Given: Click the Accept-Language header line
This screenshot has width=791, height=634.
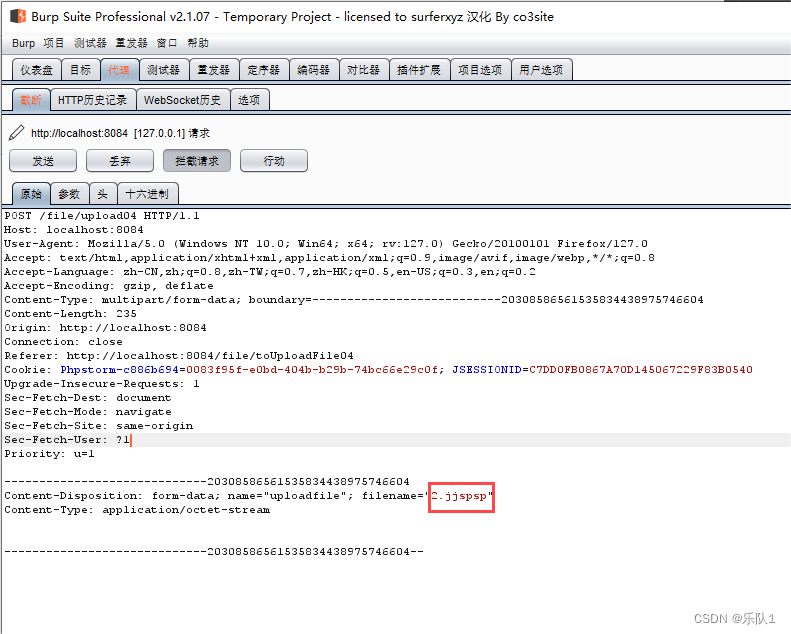Looking at the screenshot, I should click(270, 272).
